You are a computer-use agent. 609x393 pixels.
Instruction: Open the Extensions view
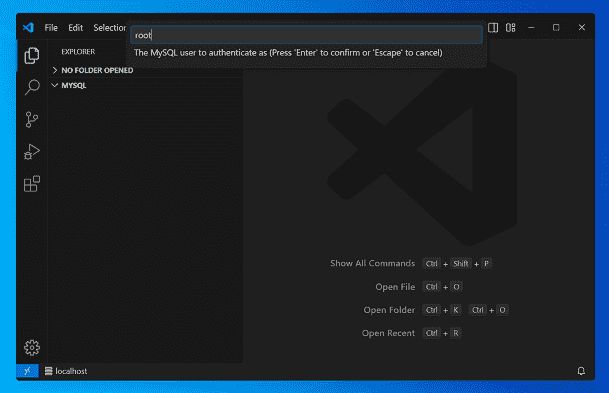[x=32, y=184]
